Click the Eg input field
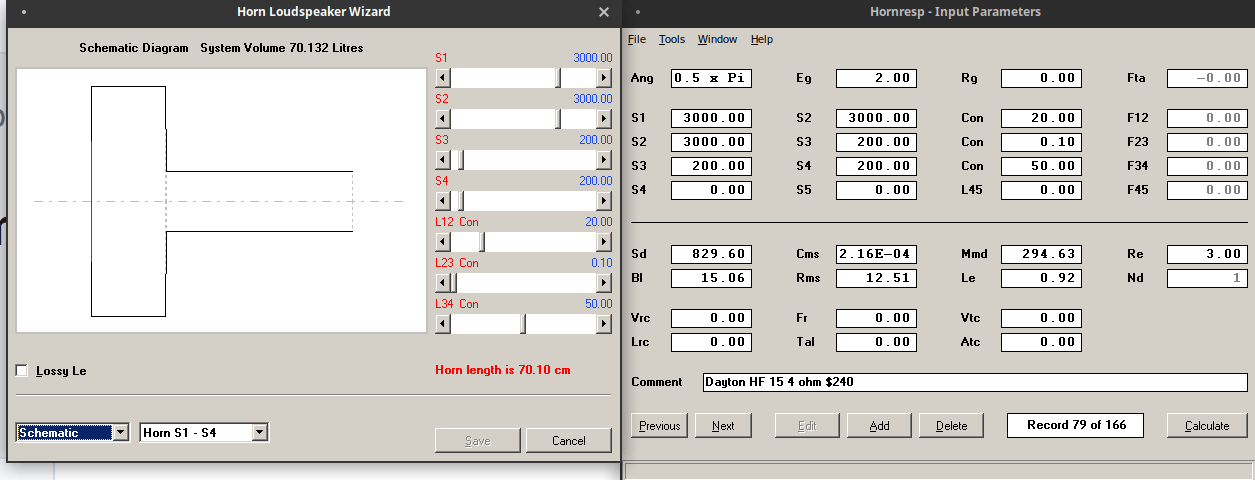Image resolution: width=1255 pixels, height=480 pixels. coord(876,78)
